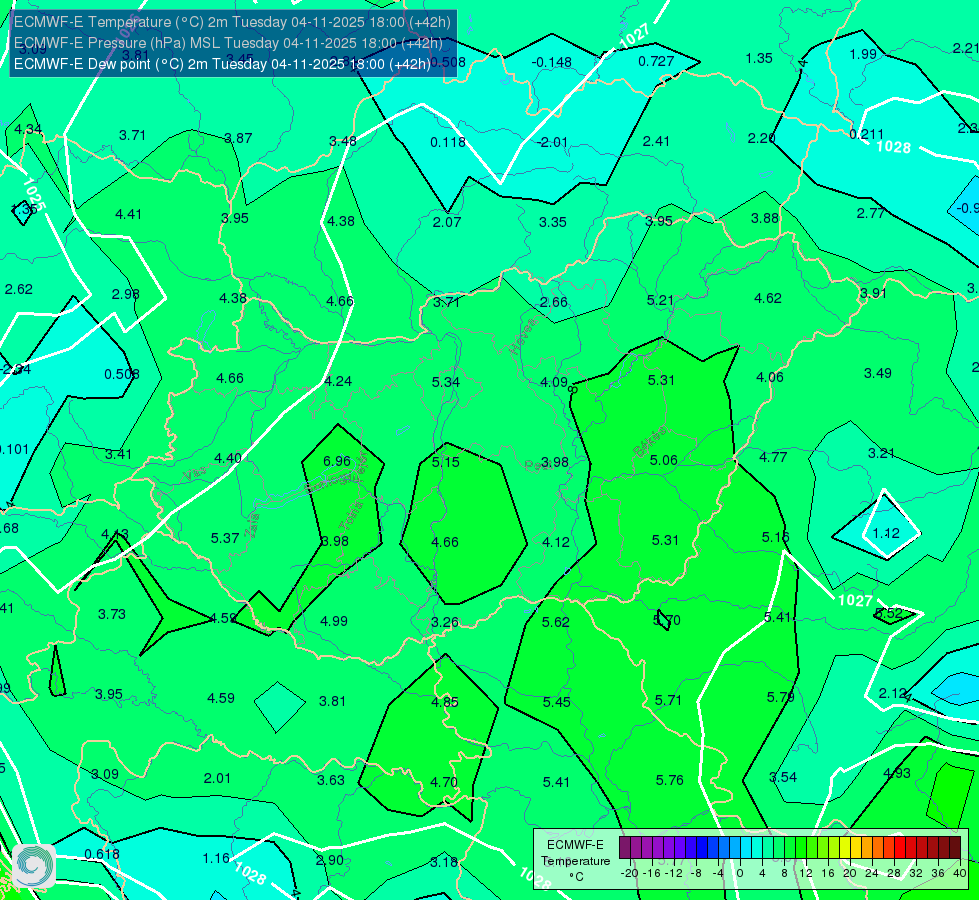Select the ECMWF-E Temperature 2m layer label
The height and width of the screenshot is (900, 979).
[232, 22]
